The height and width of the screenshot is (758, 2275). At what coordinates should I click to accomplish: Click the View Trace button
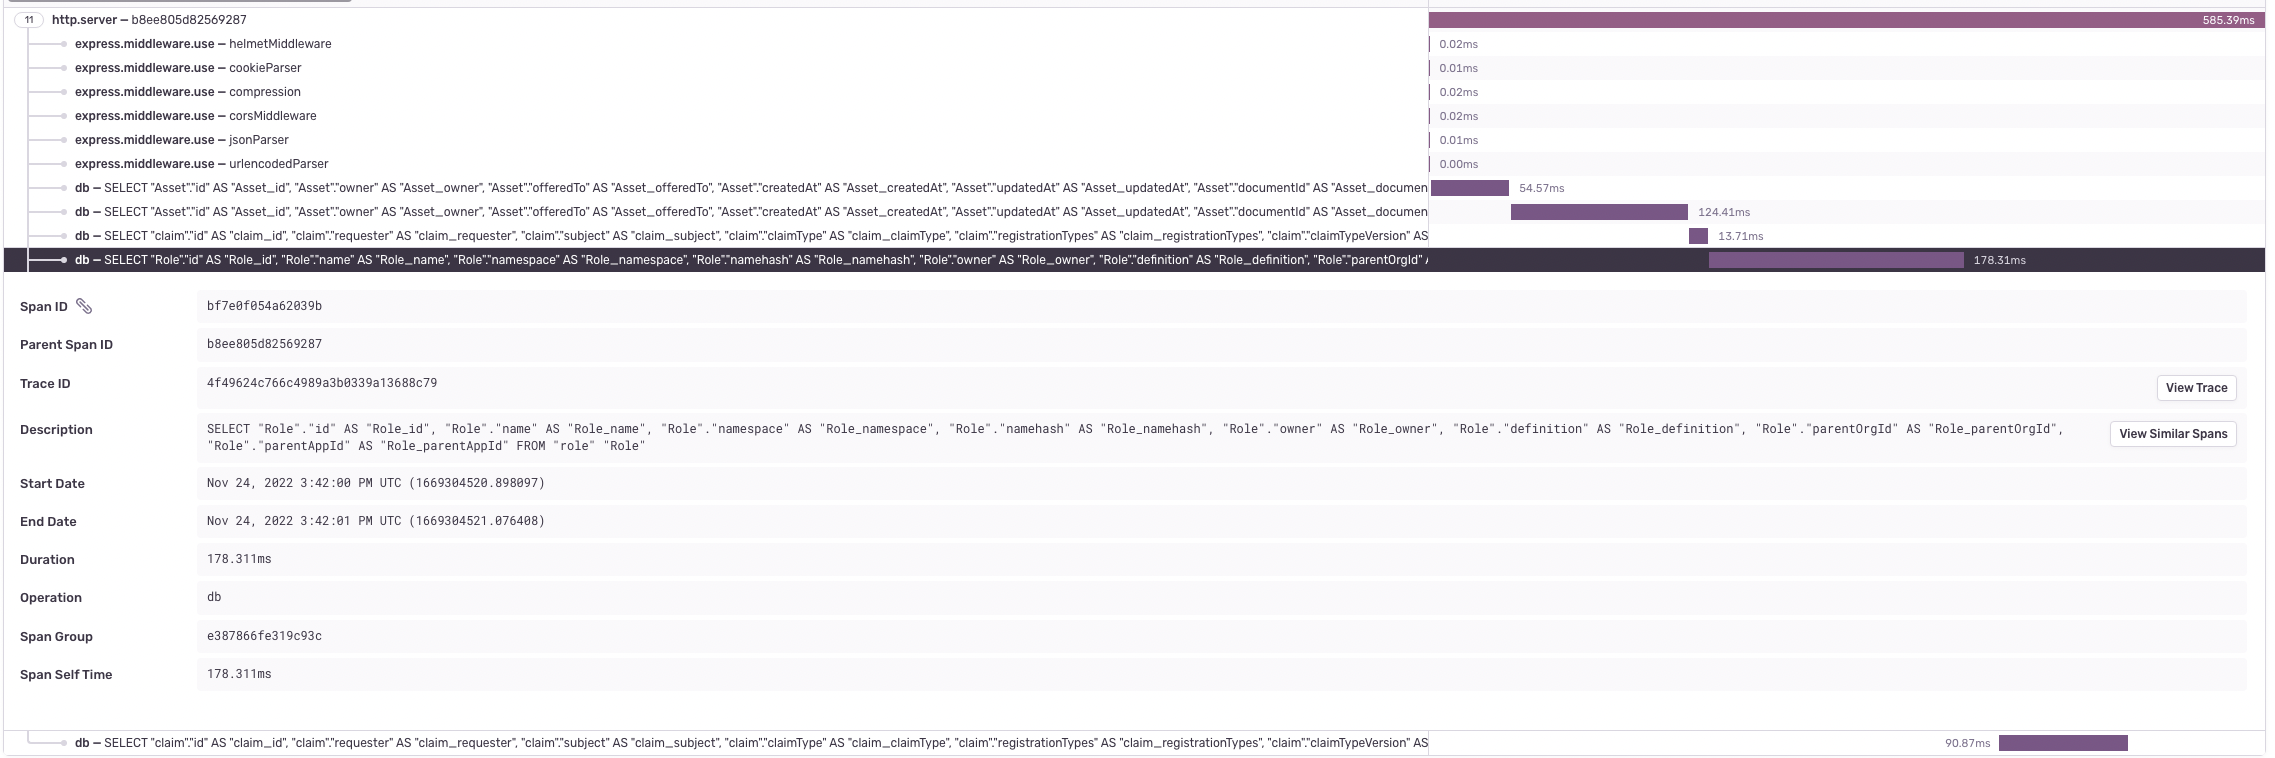coord(2196,388)
